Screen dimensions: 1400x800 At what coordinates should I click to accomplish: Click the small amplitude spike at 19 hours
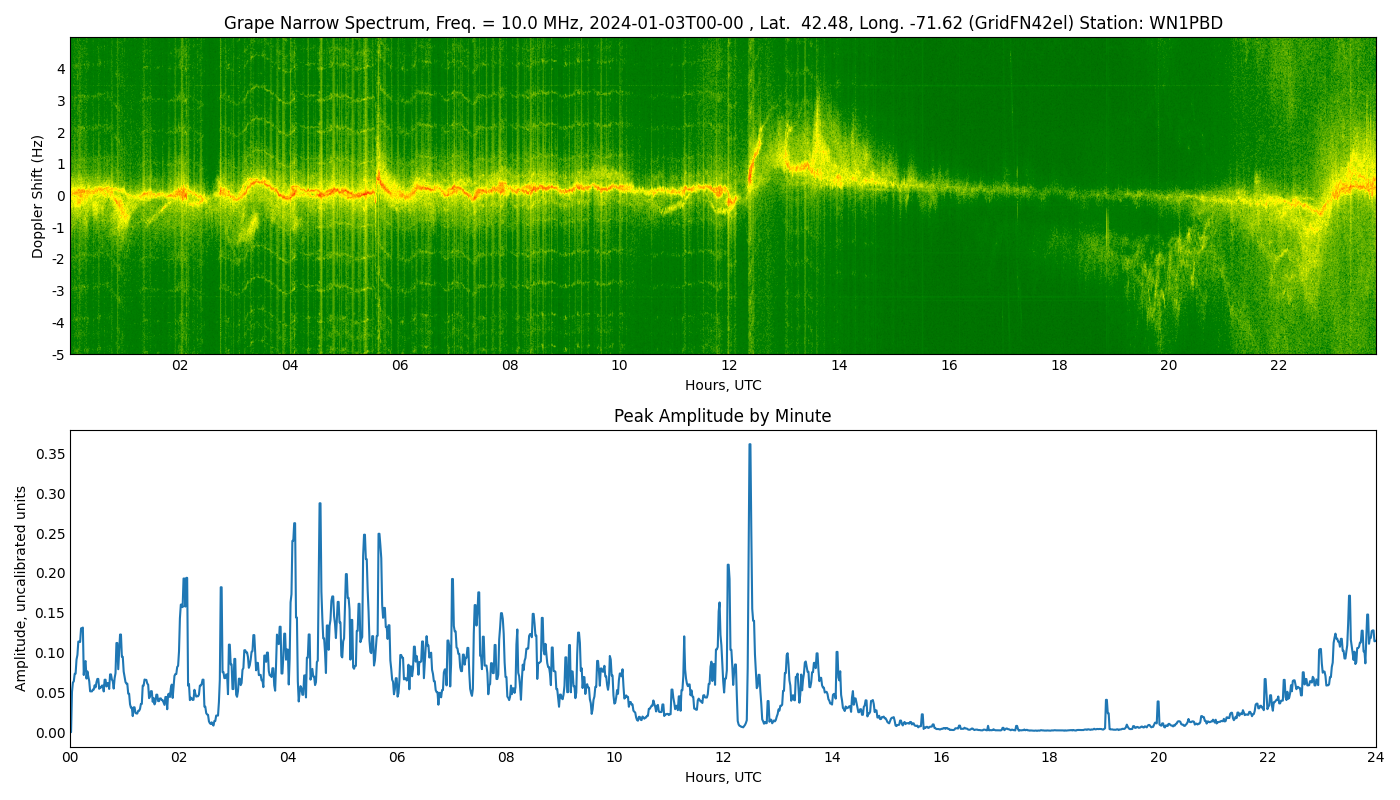tap(1105, 701)
